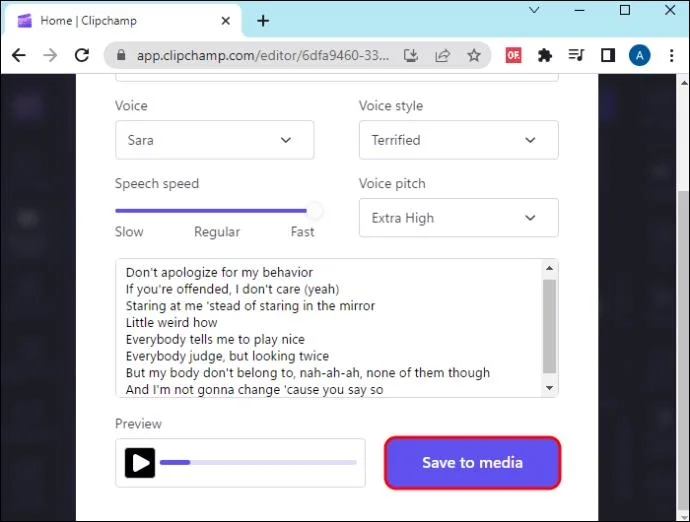The image size is (690, 522).
Task: Open the browser extensions puzzle icon
Action: (545, 56)
